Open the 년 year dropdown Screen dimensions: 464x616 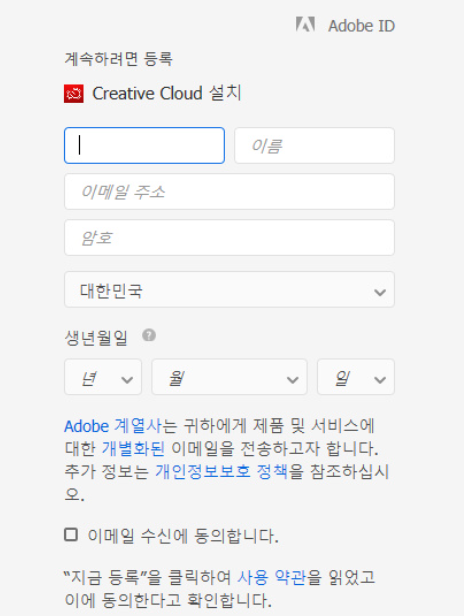coord(103,377)
